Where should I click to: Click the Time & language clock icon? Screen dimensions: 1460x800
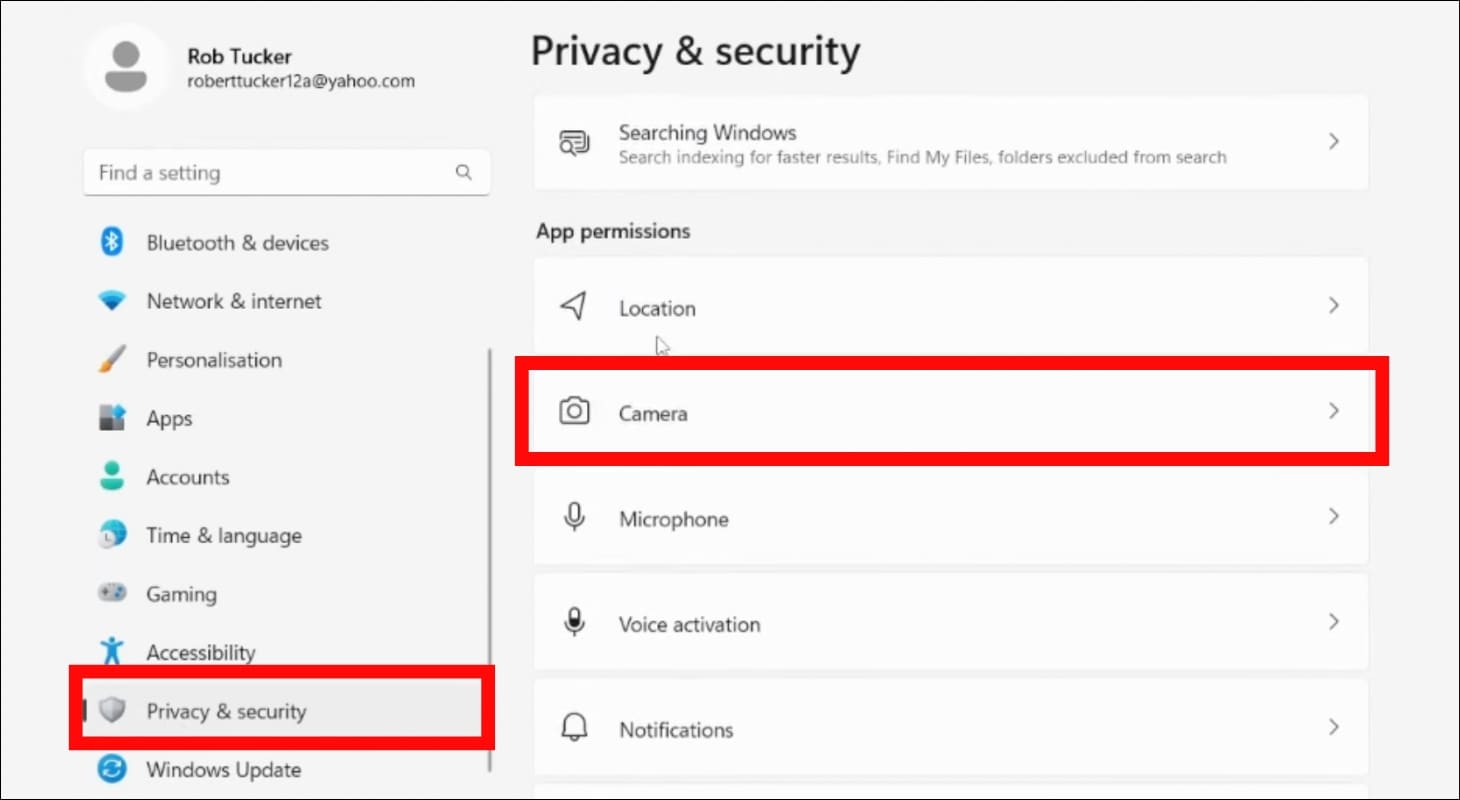click(112, 535)
